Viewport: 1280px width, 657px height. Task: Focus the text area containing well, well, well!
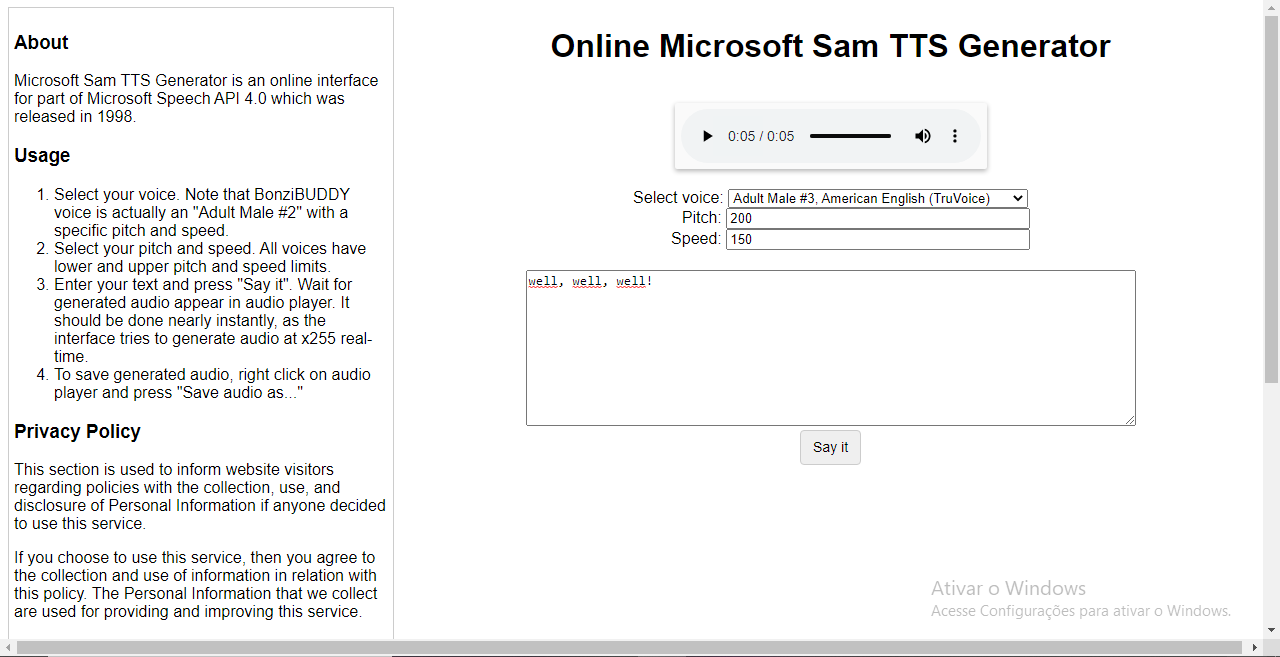[x=831, y=348]
